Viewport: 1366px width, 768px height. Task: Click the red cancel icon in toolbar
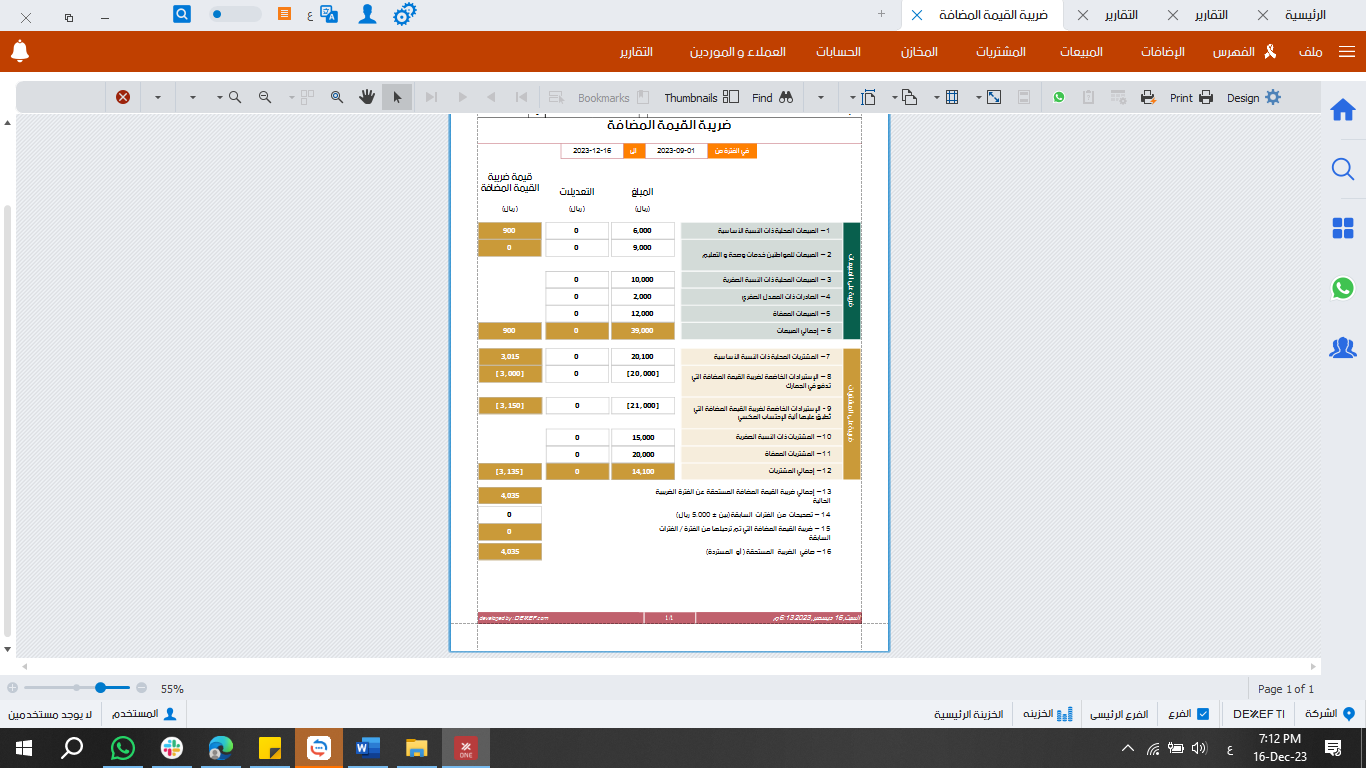click(123, 98)
